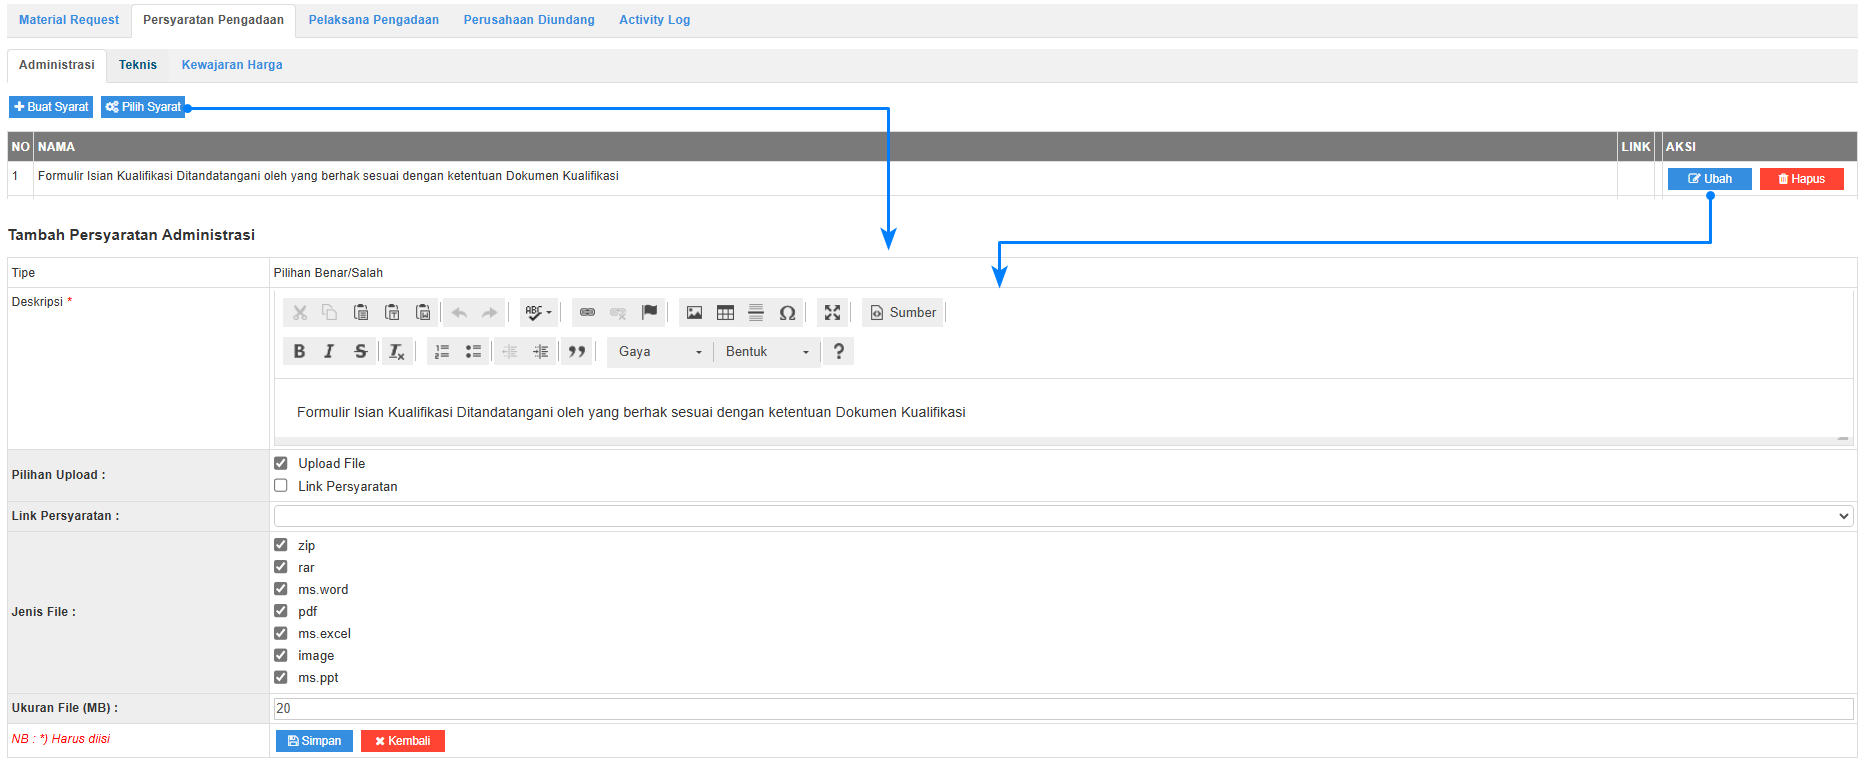Open the About editor question mark icon
The height and width of the screenshot is (764, 1865).
tap(839, 352)
